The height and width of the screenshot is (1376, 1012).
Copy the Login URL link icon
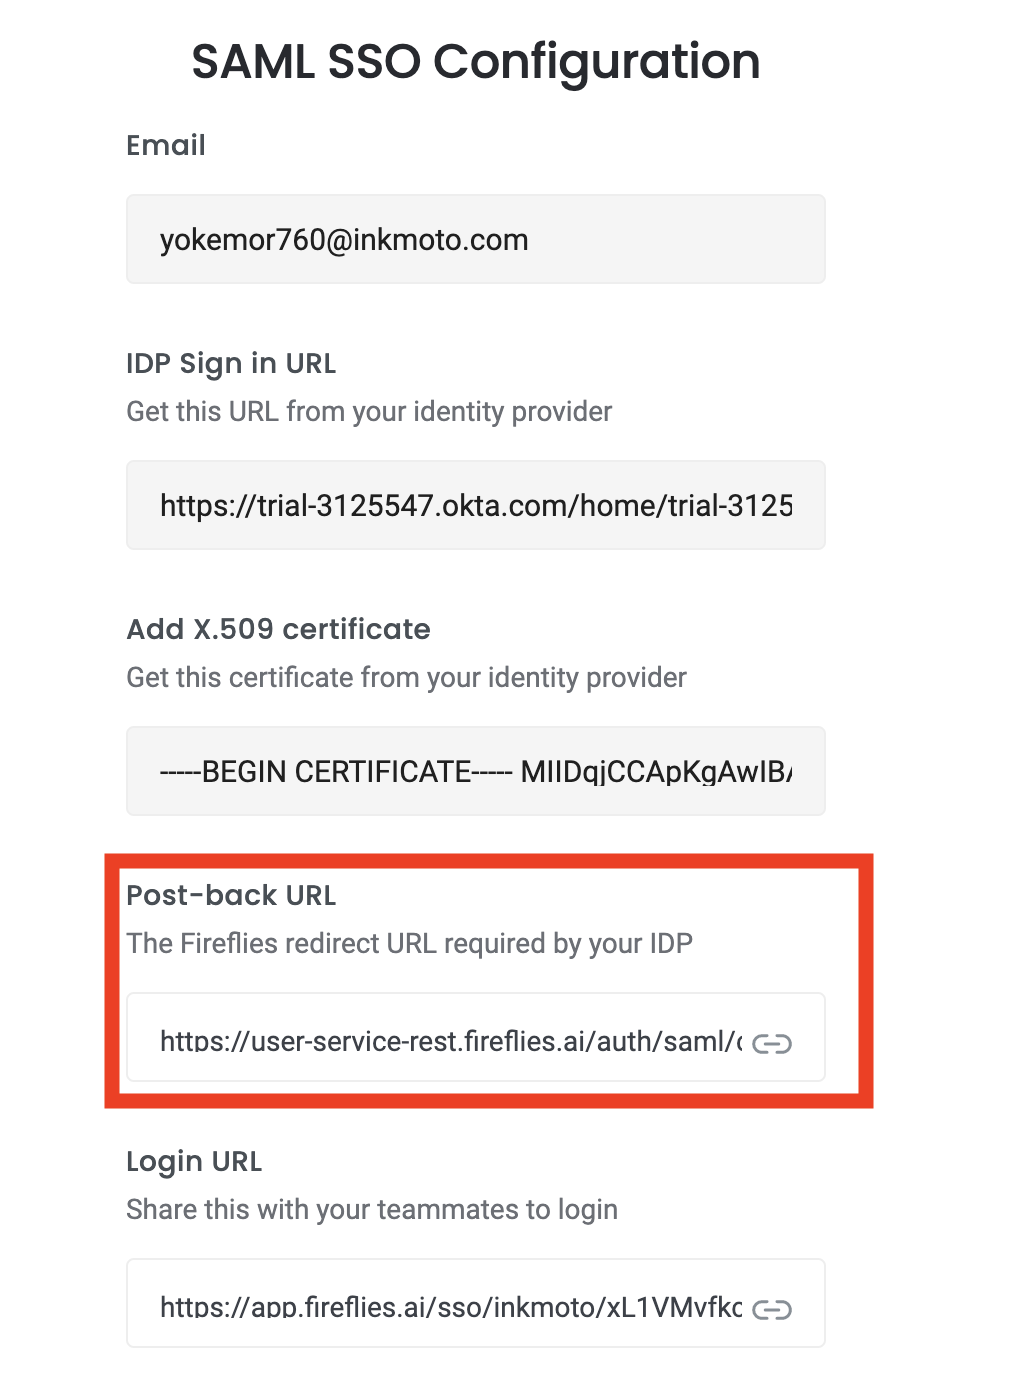(x=772, y=1310)
